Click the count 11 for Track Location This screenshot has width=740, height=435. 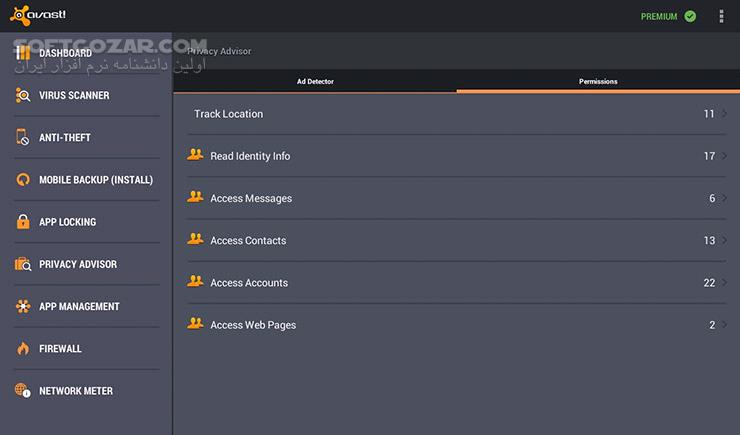click(x=709, y=114)
